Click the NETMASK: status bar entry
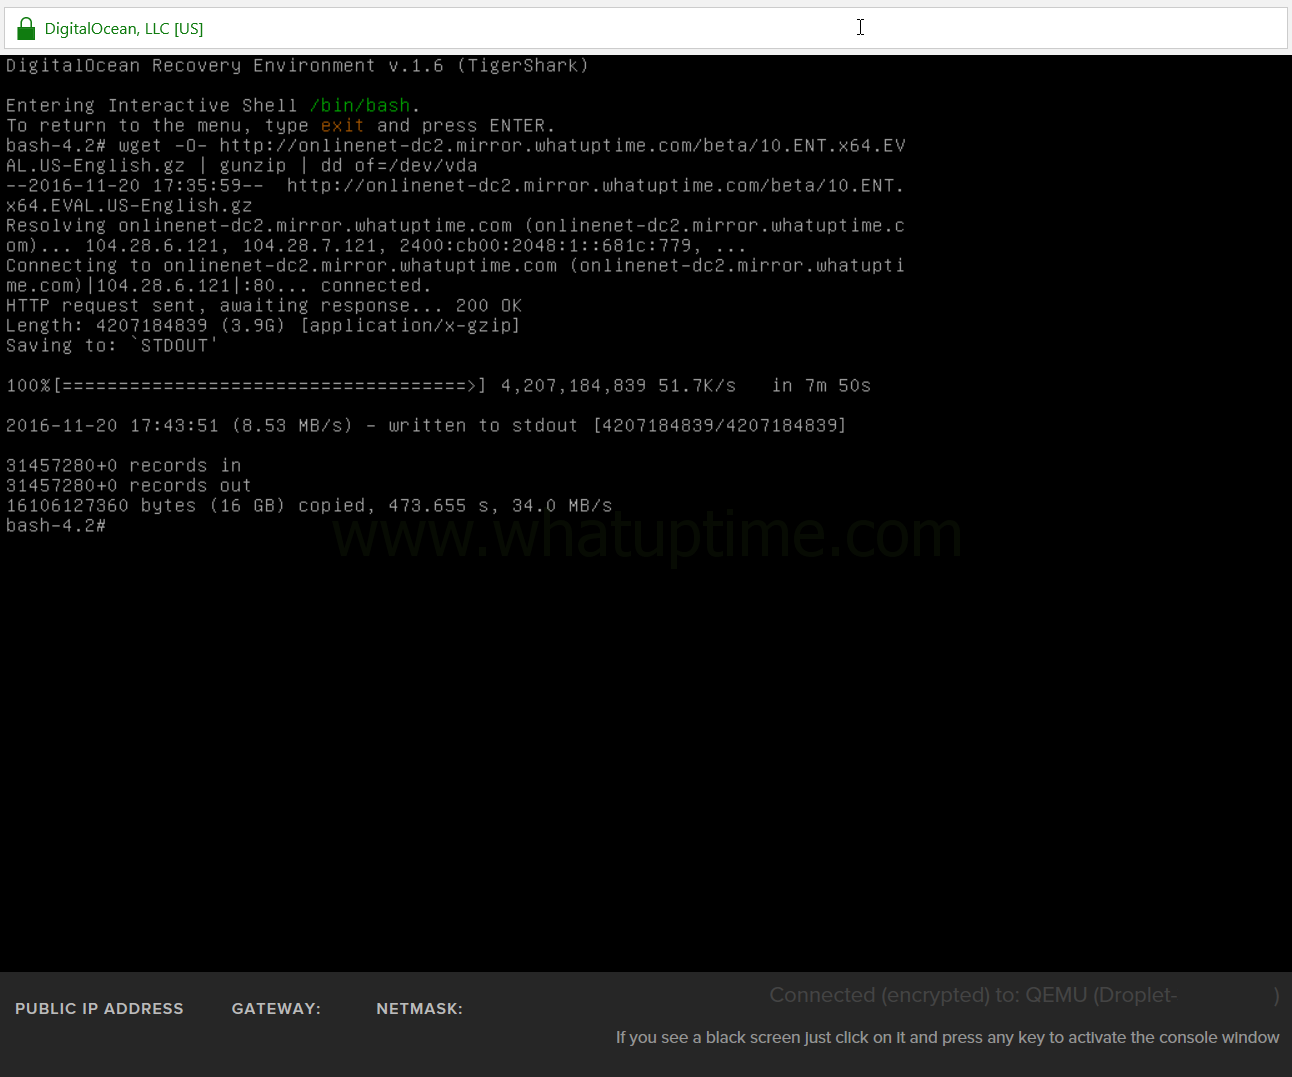 tap(419, 1008)
